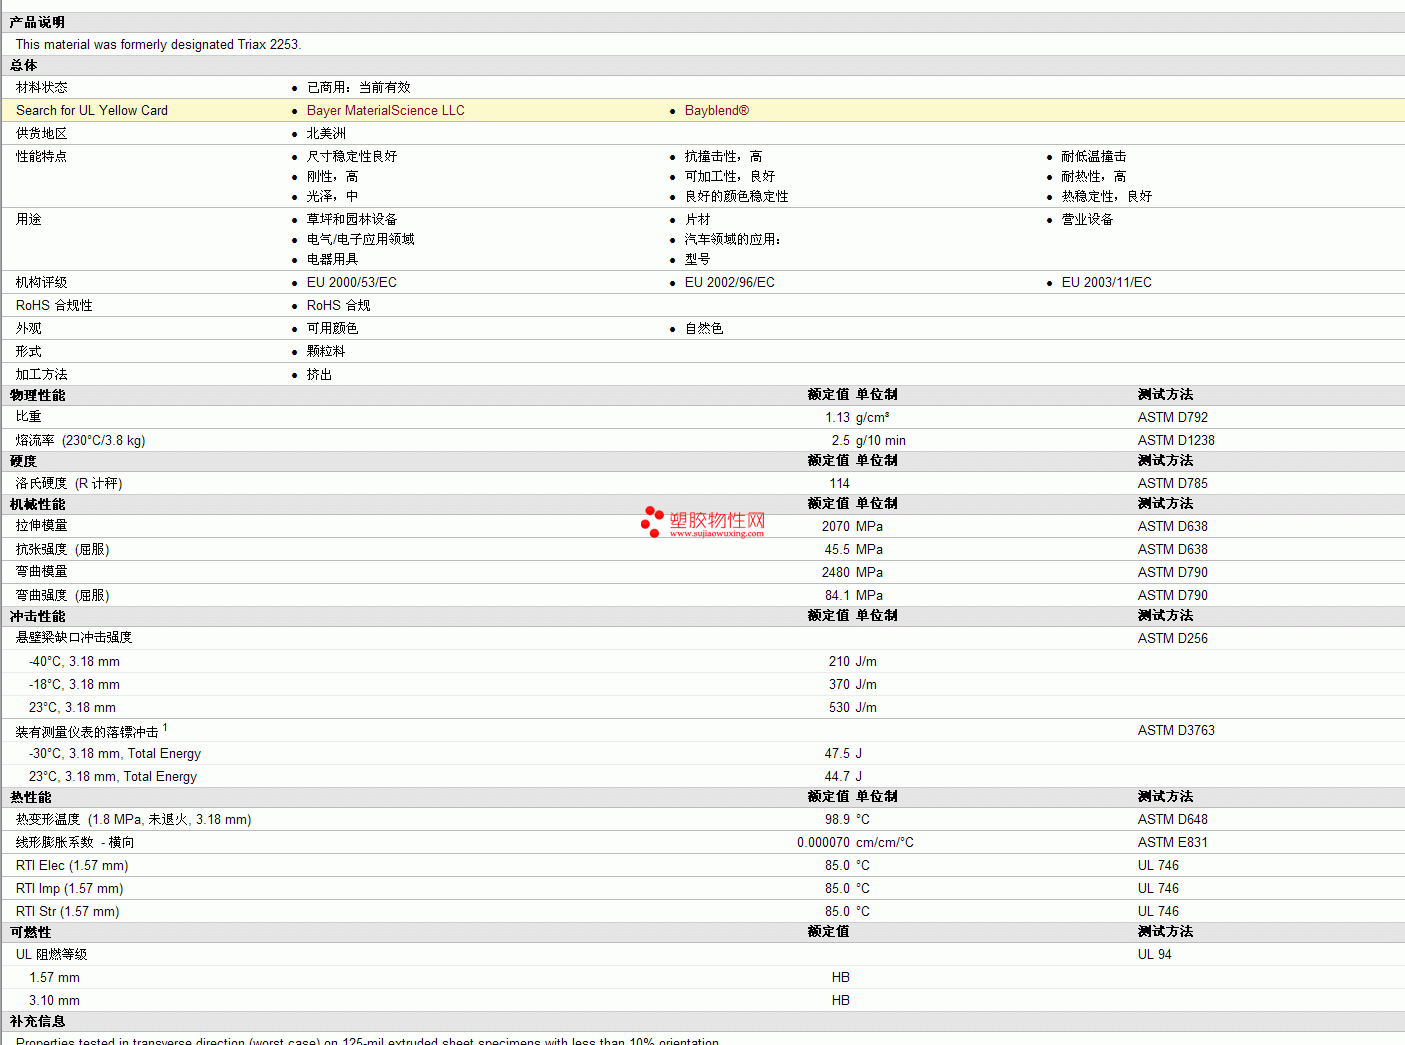Click the 营业设备 use entry
This screenshot has width=1405, height=1045.
pyautogui.click(x=1087, y=219)
